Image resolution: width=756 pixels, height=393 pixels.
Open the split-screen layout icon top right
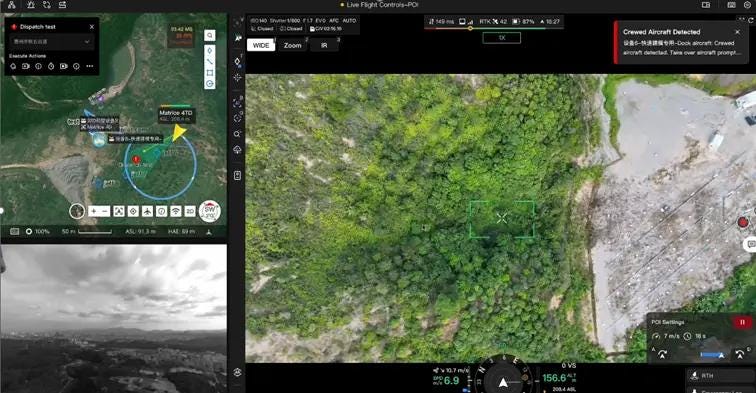coord(706,5)
